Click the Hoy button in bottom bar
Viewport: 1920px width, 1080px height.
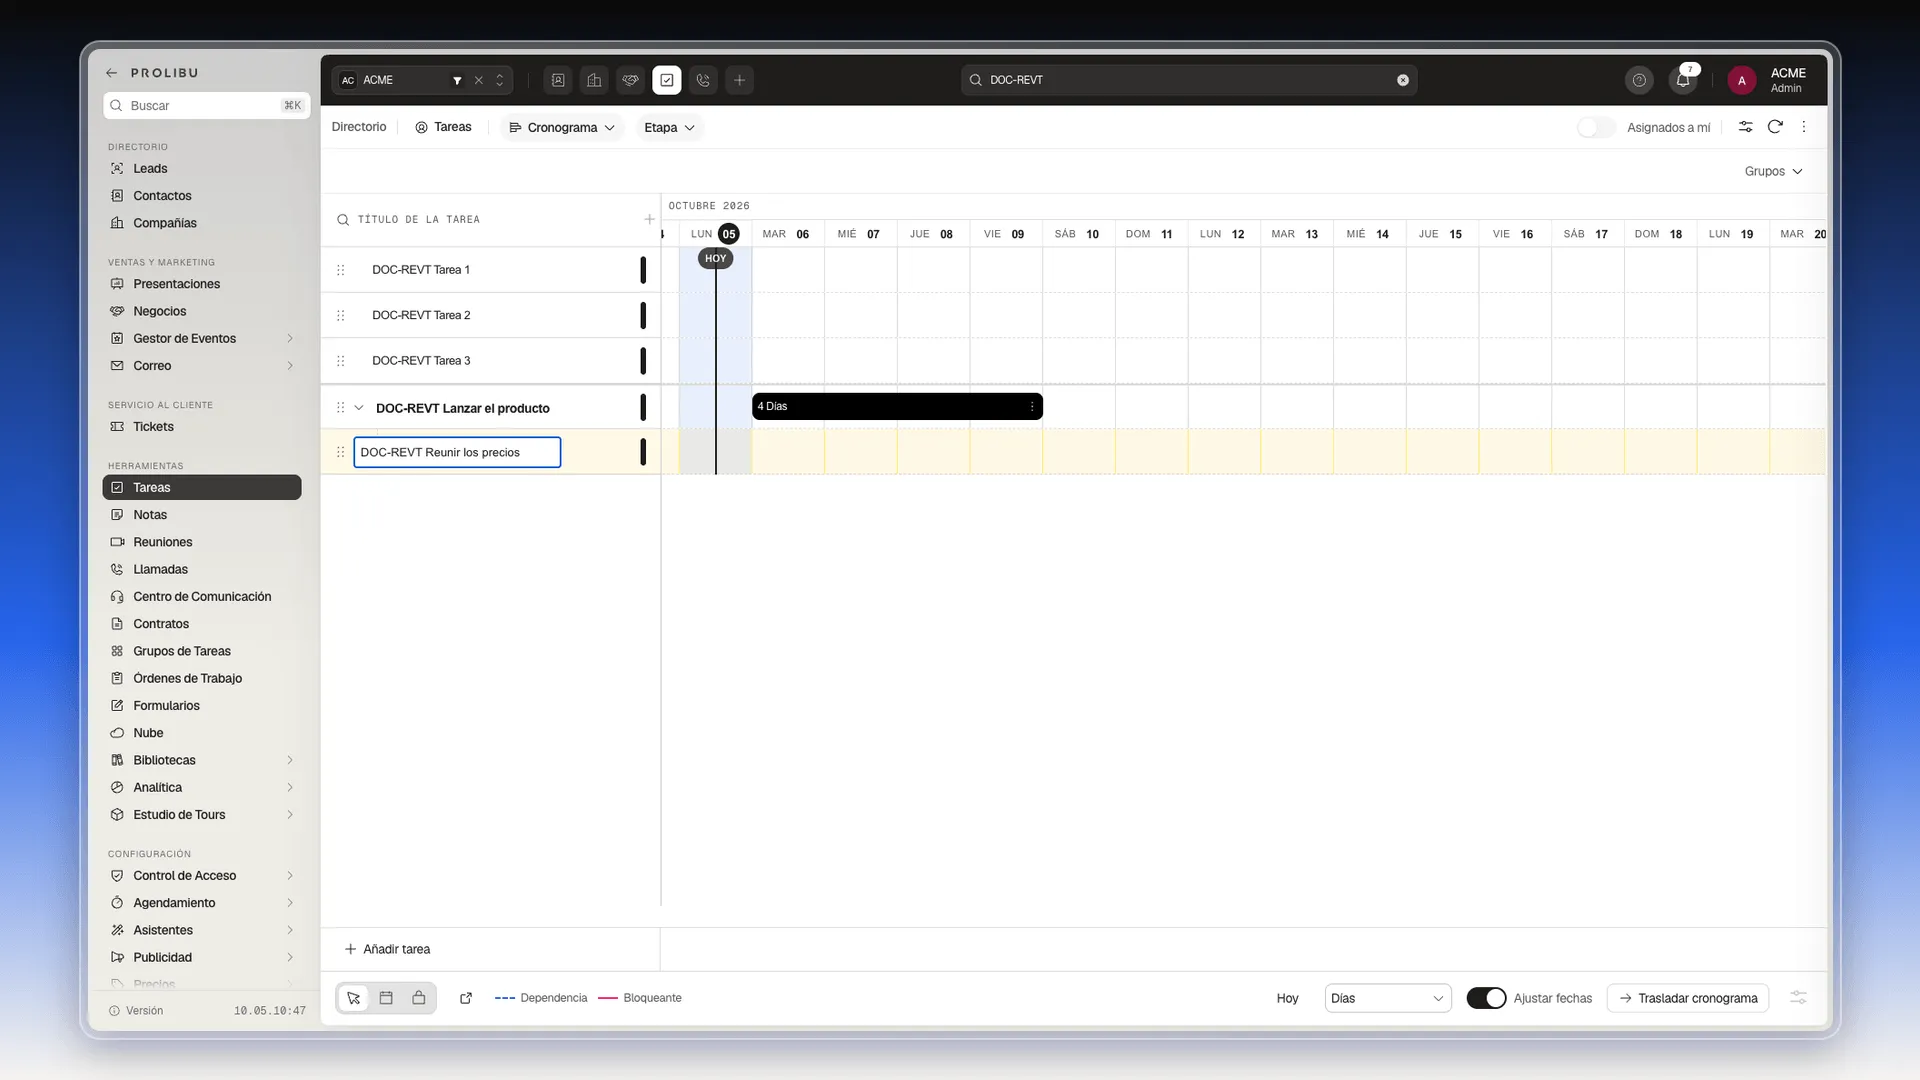tap(1287, 998)
